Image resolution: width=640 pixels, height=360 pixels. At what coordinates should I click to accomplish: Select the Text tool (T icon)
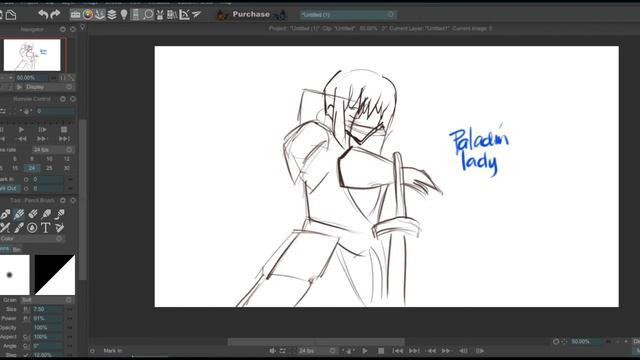pyautogui.click(x=46, y=228)
